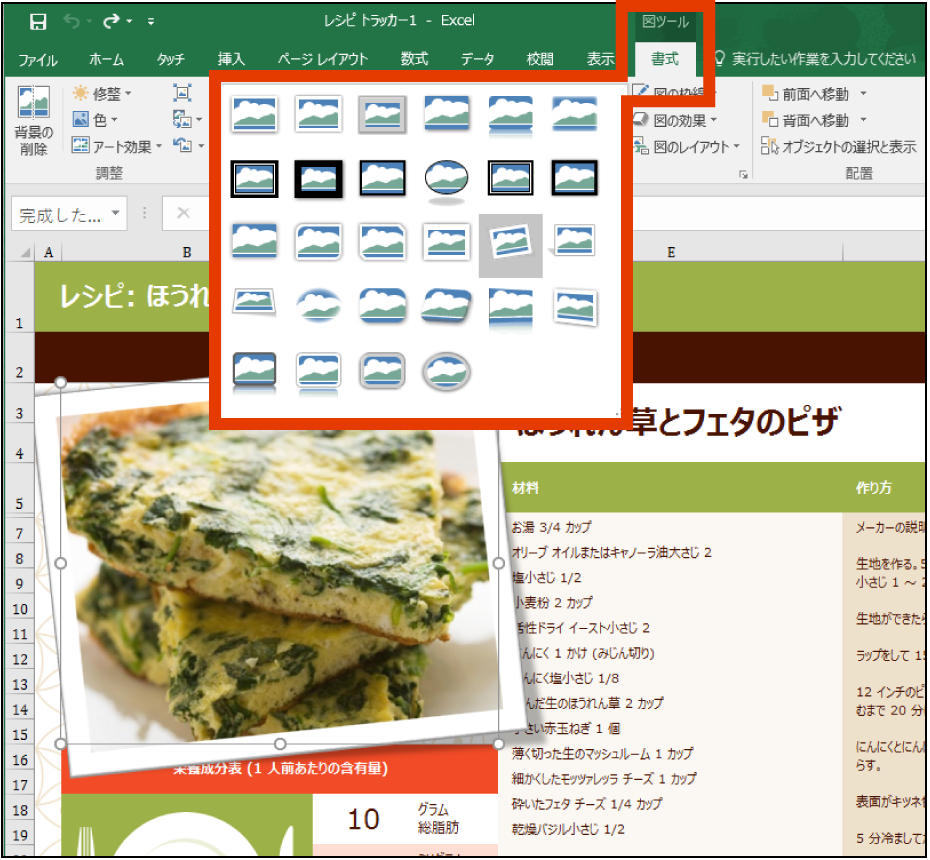Click オブジェクトの選択と表示
Image resolution: width=930 pixels, height=860 pixels.
click(x=839, y=146)
